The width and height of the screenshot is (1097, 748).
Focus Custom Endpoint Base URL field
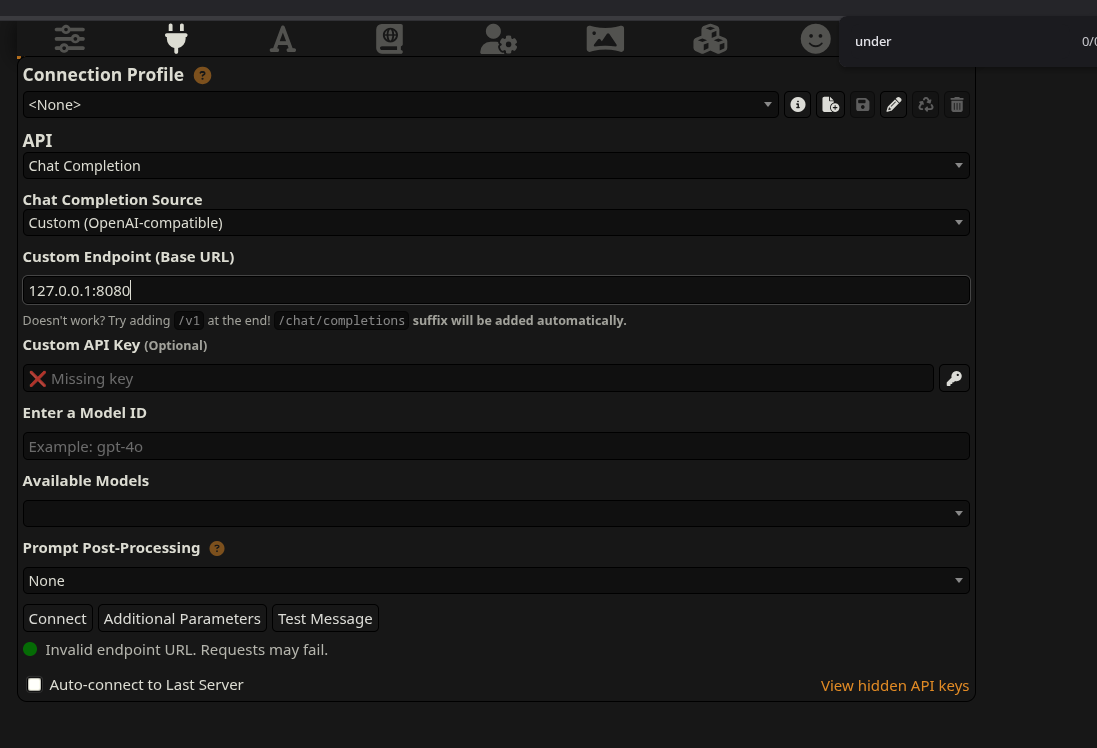496,290
